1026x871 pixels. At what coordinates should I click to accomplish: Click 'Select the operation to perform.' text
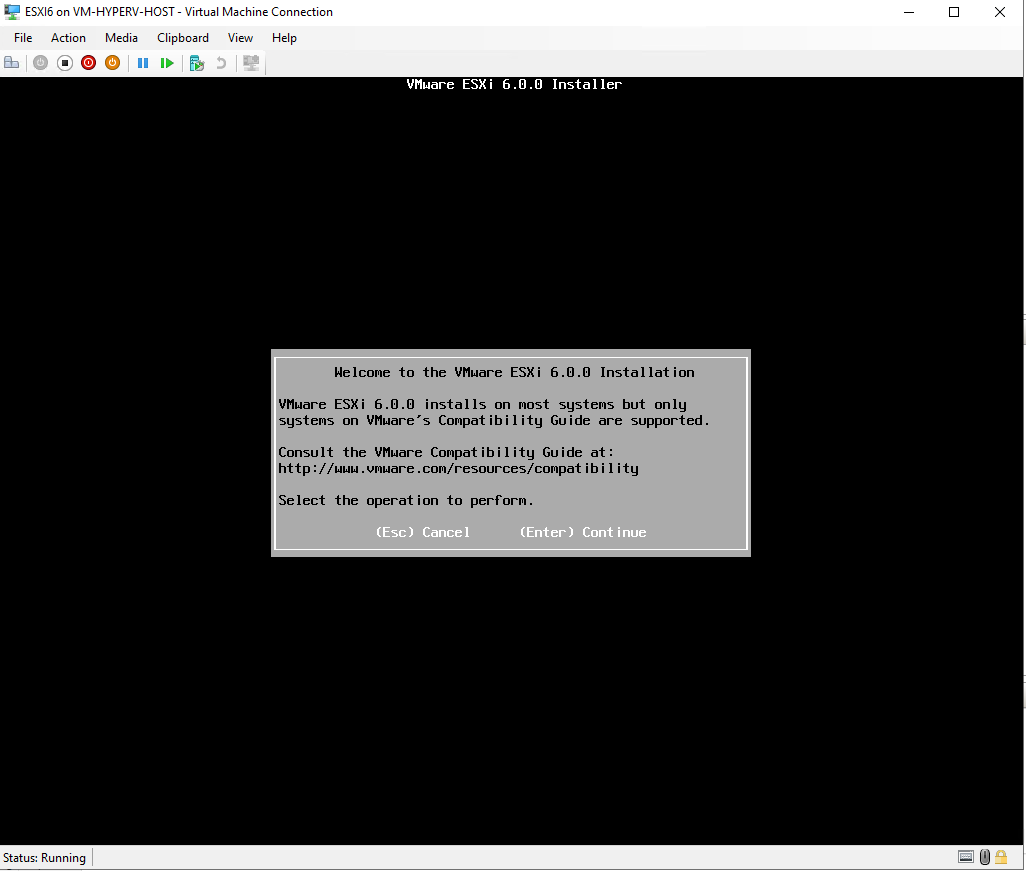(x=406, y=501)
